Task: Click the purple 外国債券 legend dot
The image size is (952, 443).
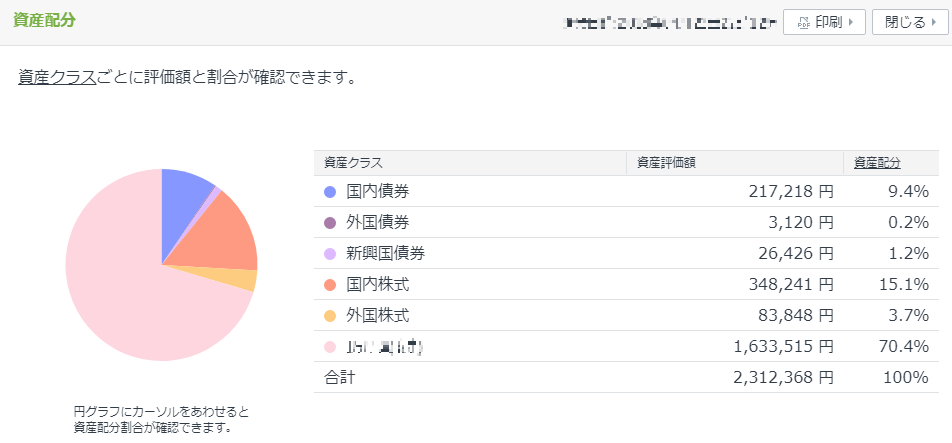Action: [330, 223]
